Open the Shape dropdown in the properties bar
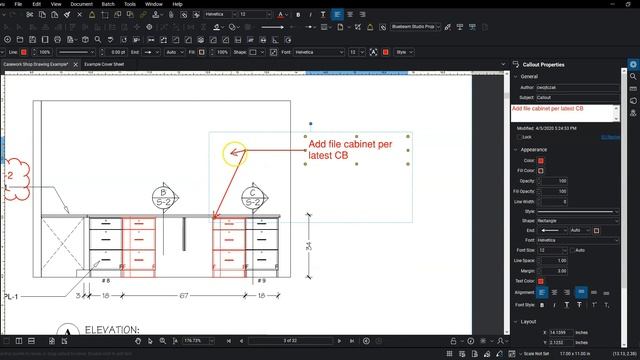 coord(257,52)
